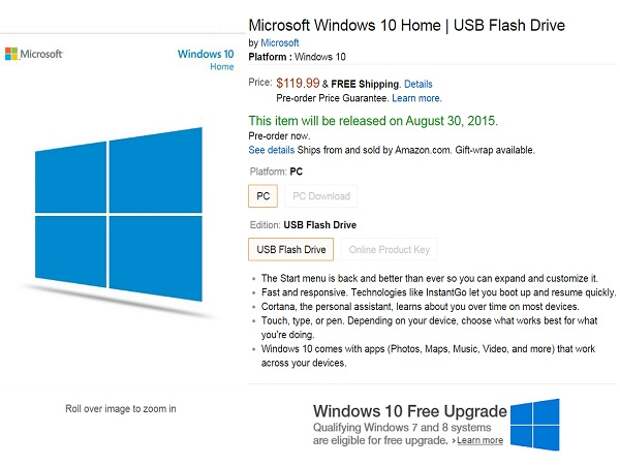
Task: Choose the Online Product Key edition
Action: pos(389,250)
